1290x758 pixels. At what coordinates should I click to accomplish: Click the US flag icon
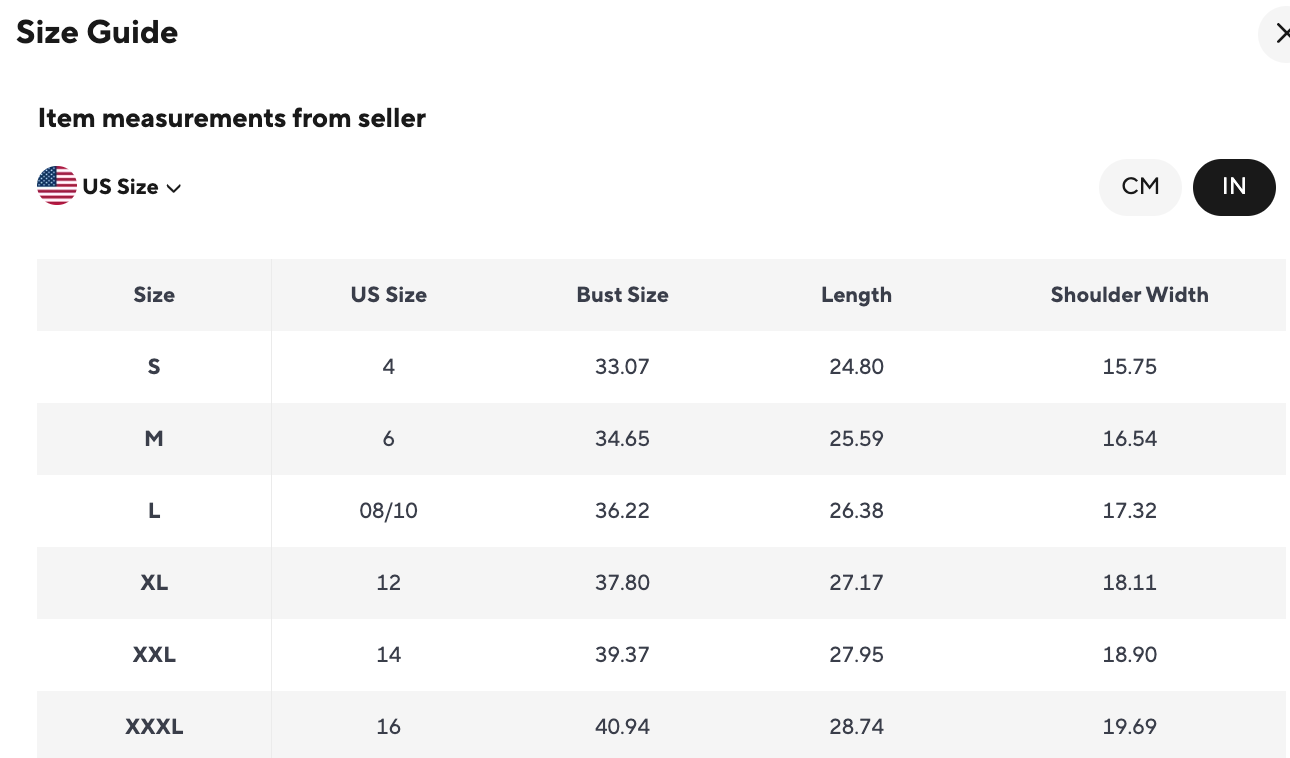pos(57,186)
